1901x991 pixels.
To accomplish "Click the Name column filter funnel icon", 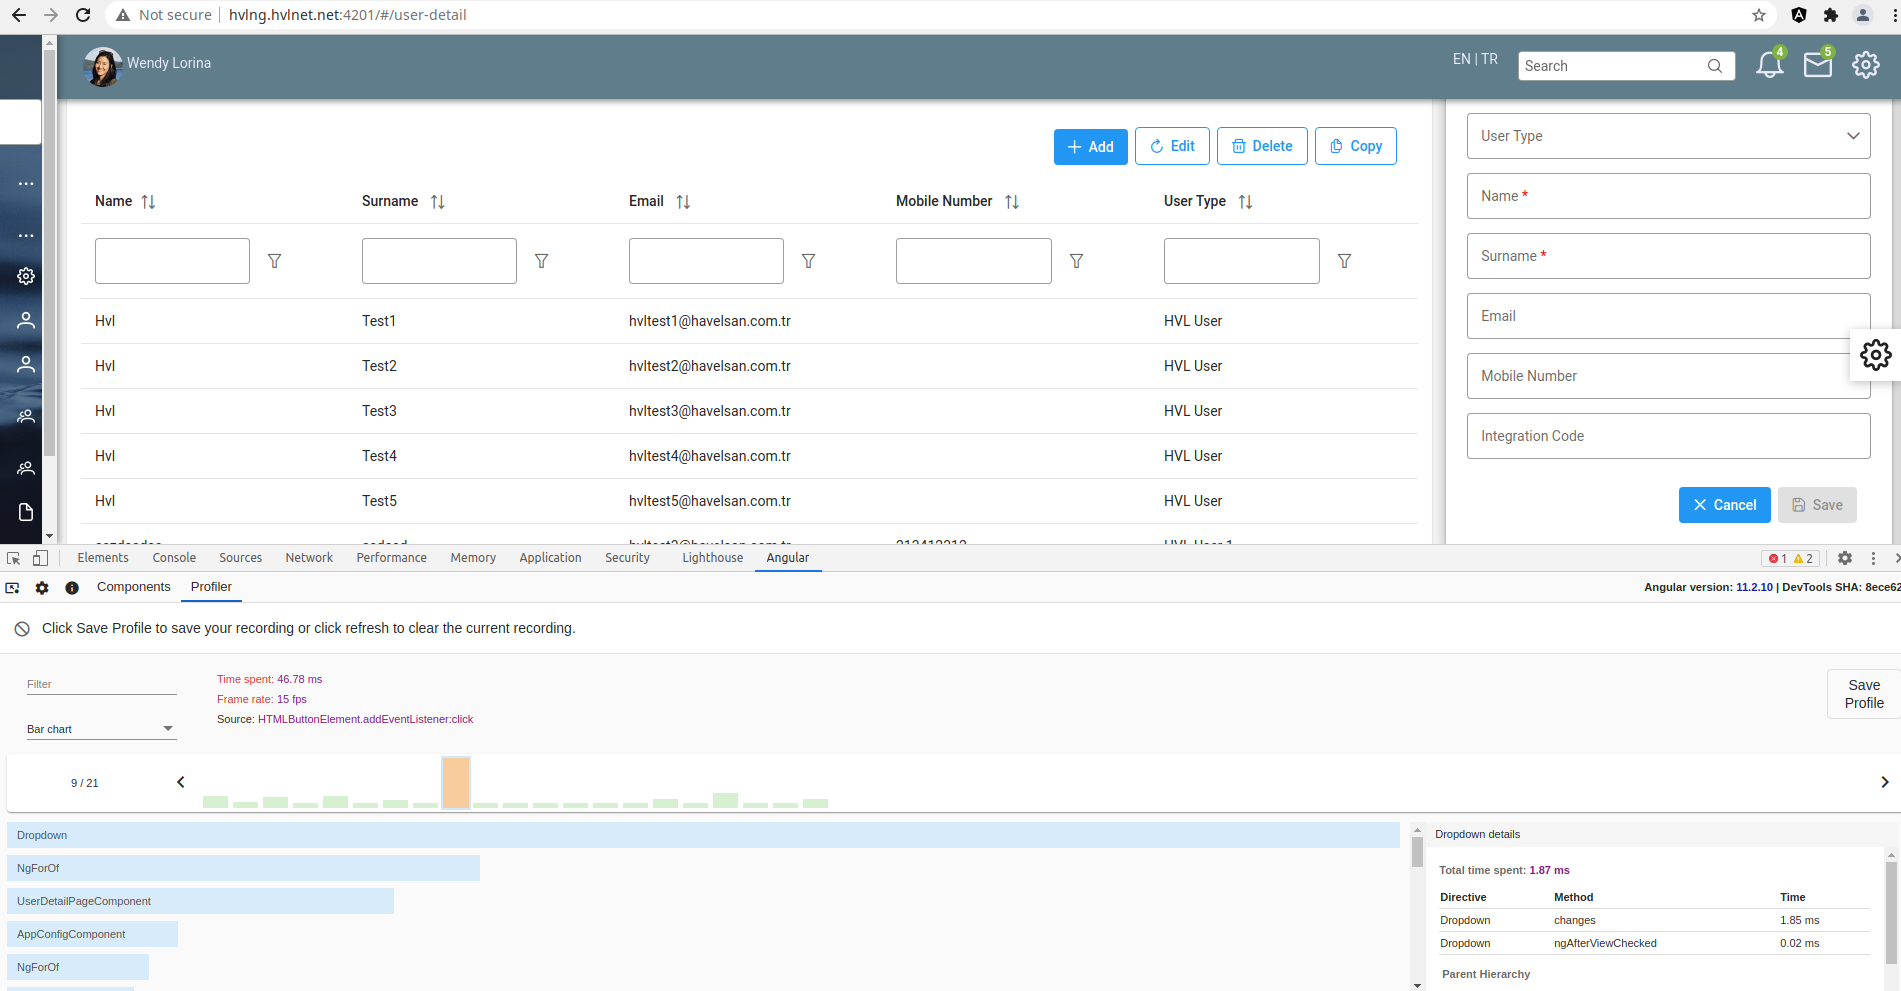I will pyautogui.click(x=274, y=261).
